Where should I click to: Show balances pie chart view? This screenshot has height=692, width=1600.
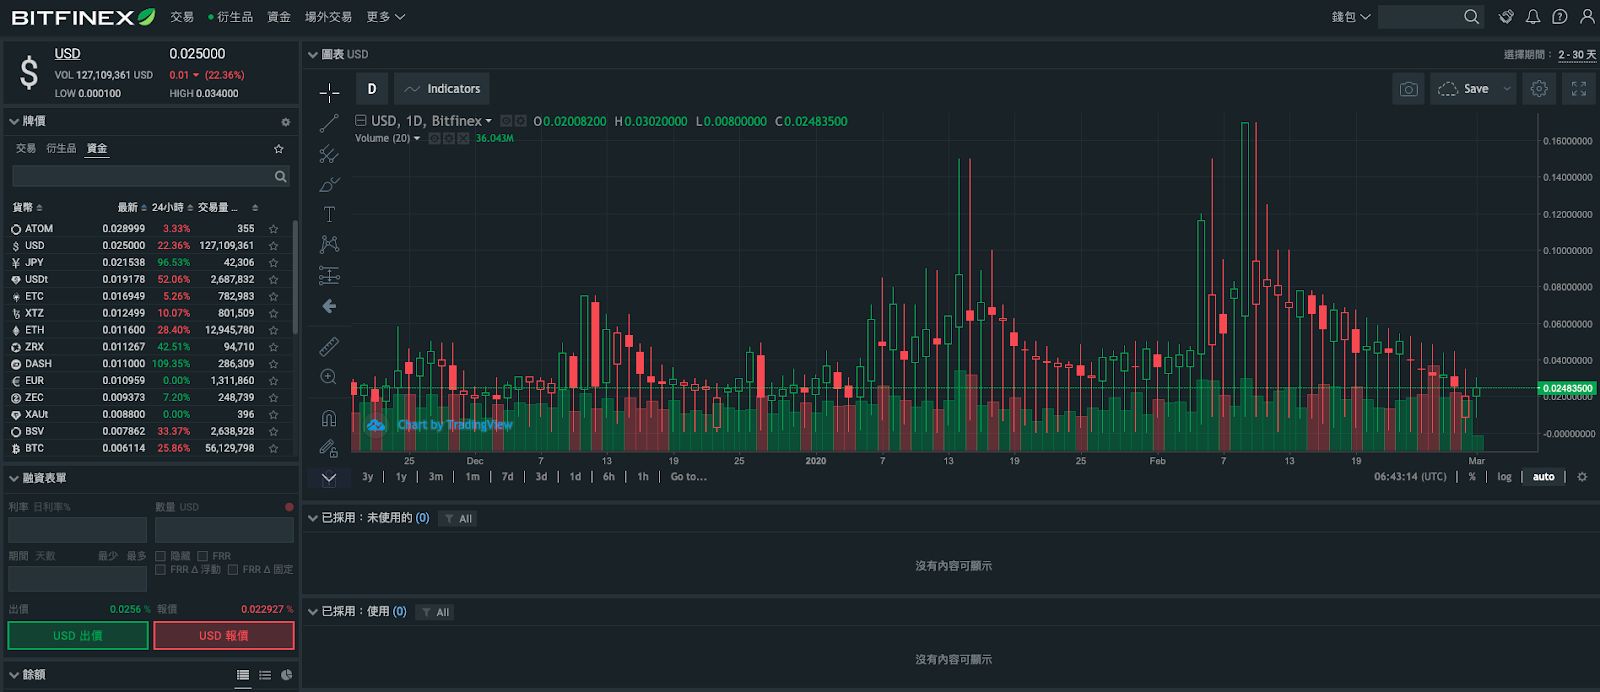(287, 675)
